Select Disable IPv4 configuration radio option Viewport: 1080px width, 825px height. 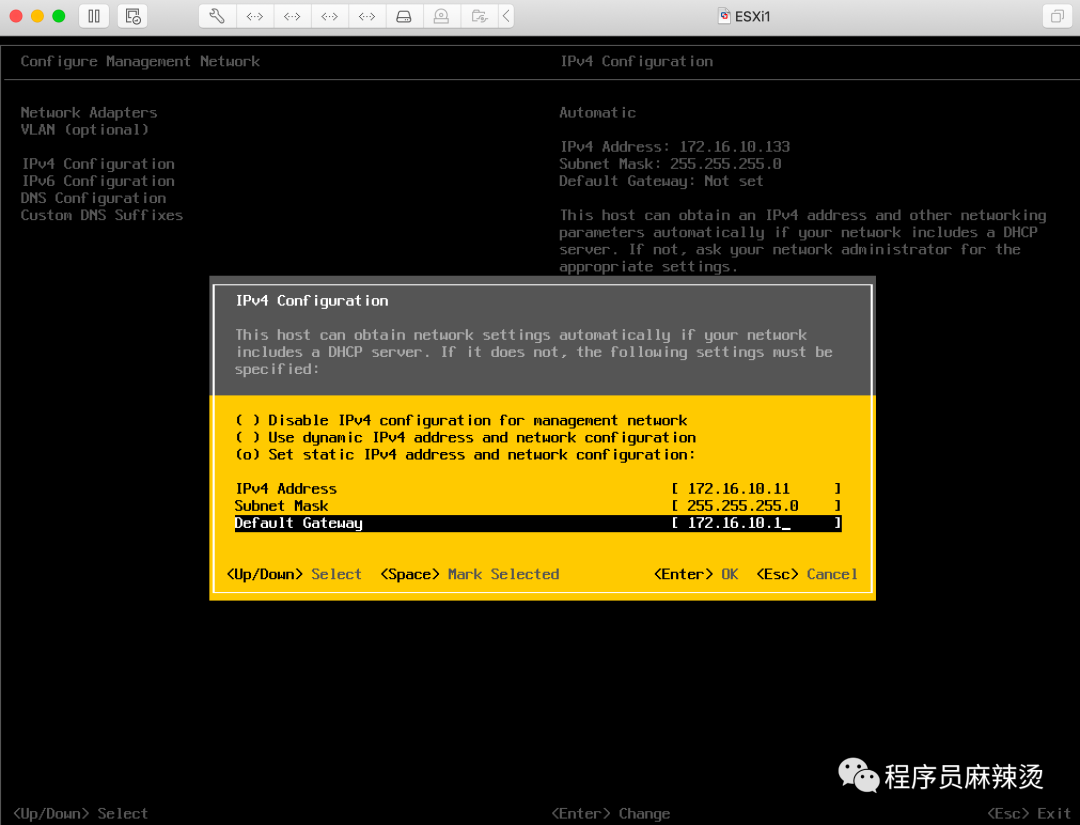click(461, 420)
